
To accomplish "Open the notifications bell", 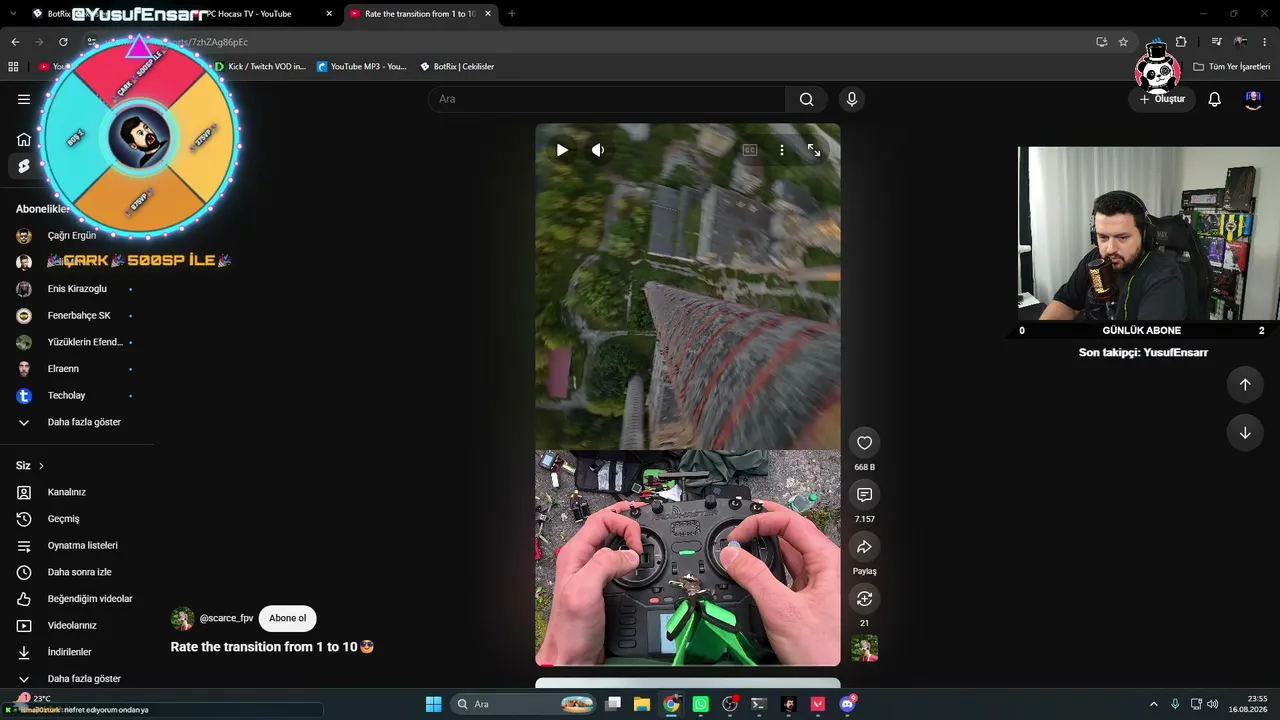I will click(1214, 99).
